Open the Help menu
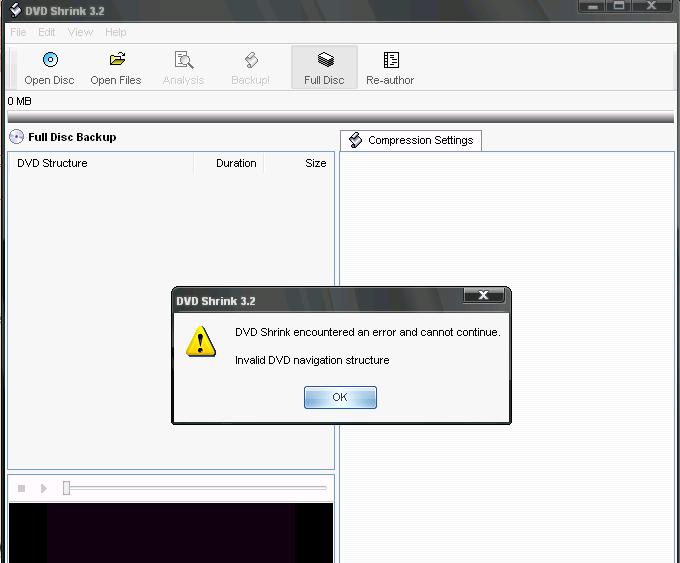Screen dimensions: 680x563 (116, 32)
